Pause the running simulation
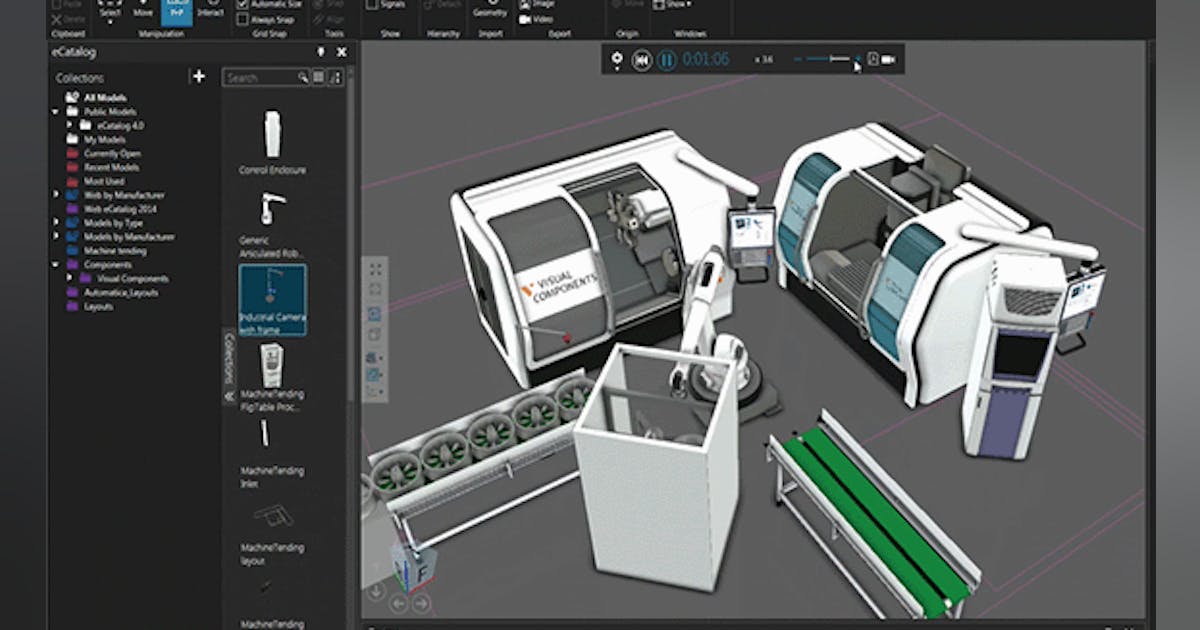The height and width of the screenshot is (630, 1200). coord(666,60)
